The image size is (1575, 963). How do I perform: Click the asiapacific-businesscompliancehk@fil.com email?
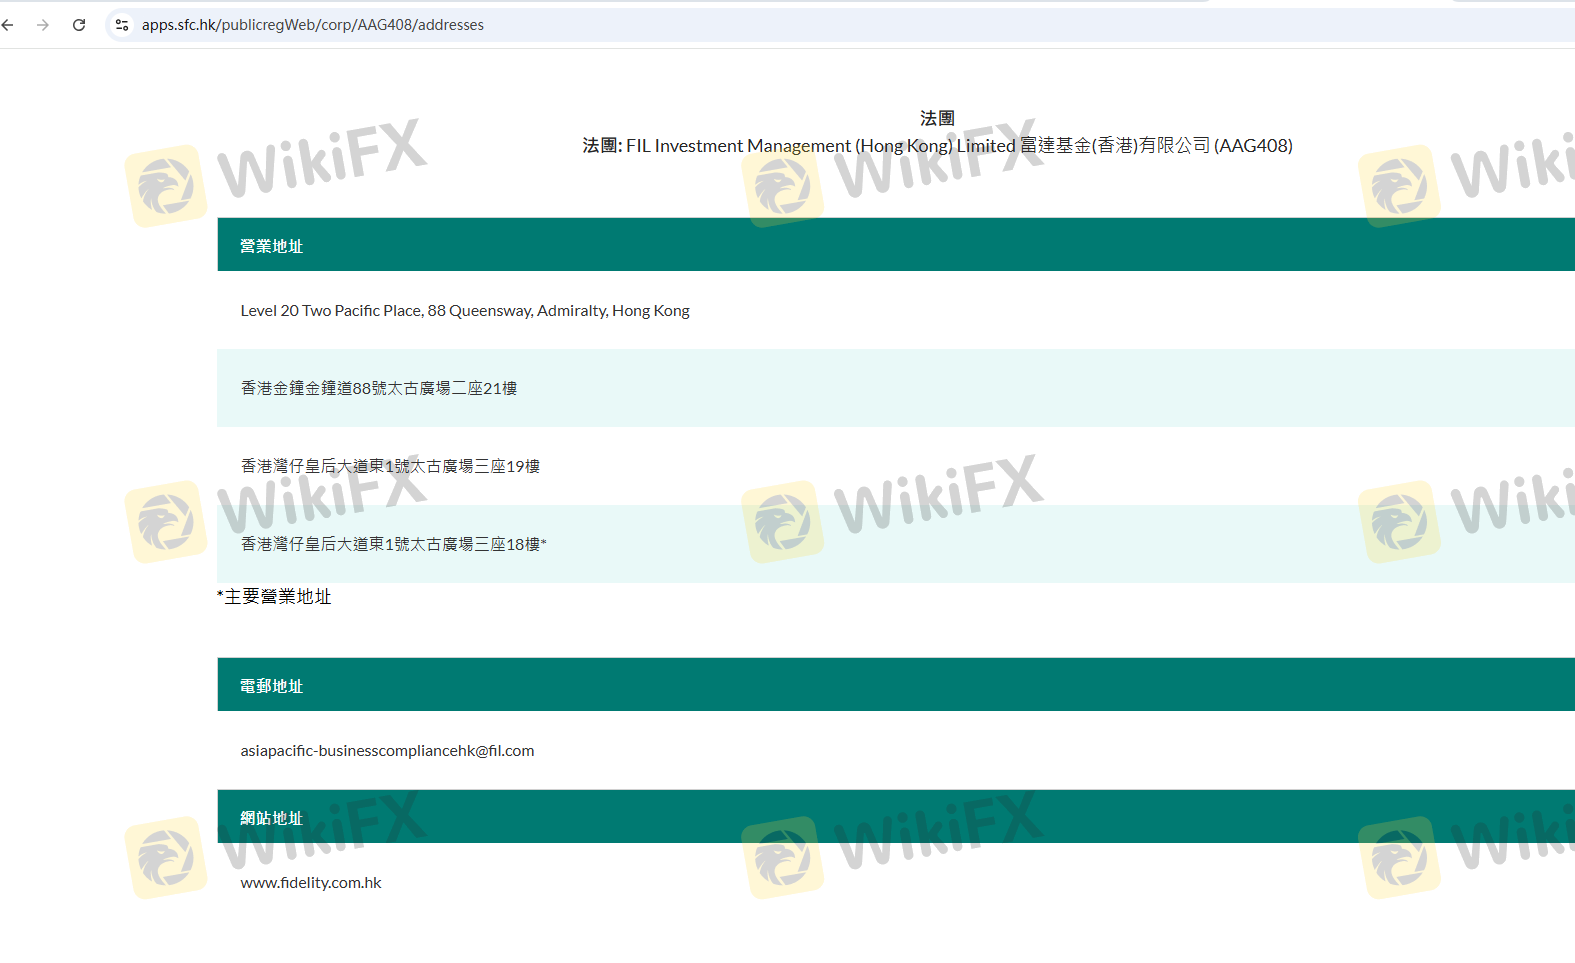tap(387, 751)
